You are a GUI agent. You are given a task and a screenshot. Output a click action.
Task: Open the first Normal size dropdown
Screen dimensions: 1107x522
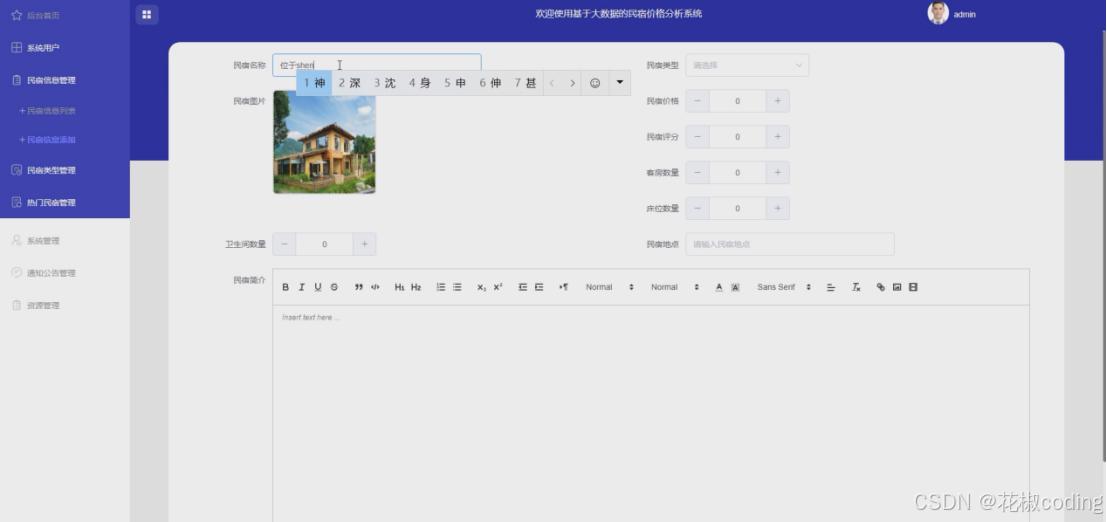(610, 287)
